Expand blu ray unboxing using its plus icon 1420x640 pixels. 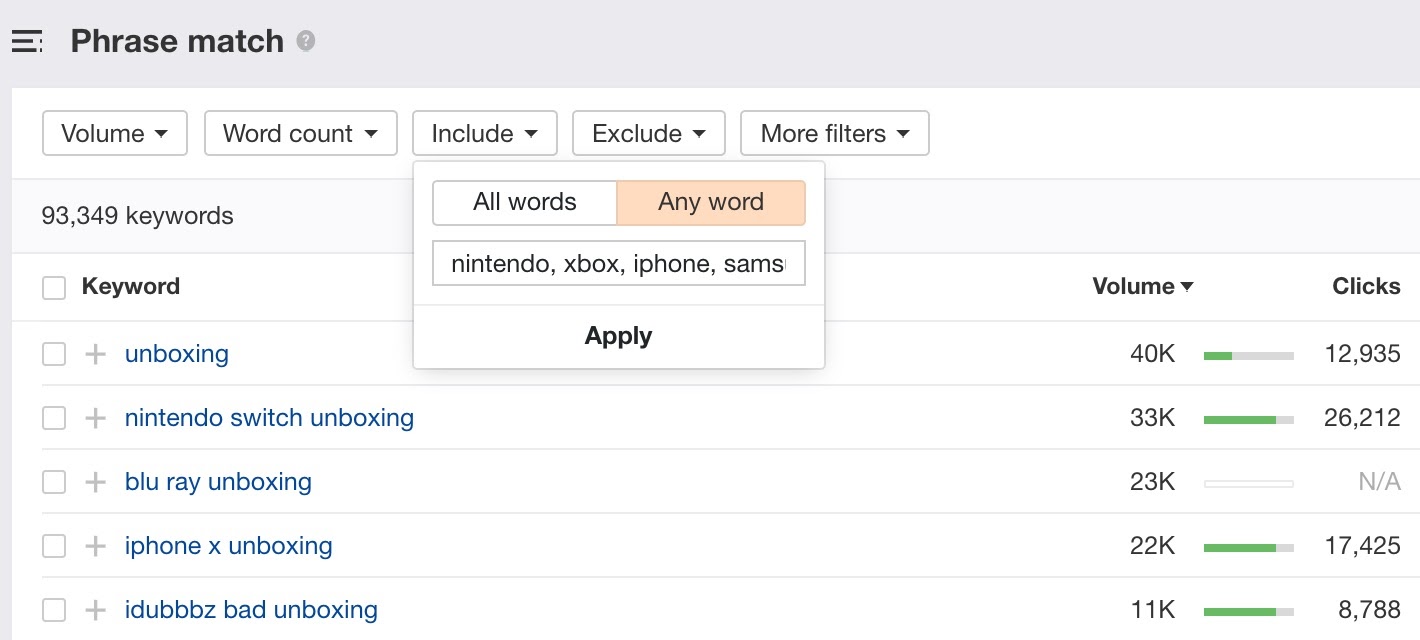[x=95, y=481]
